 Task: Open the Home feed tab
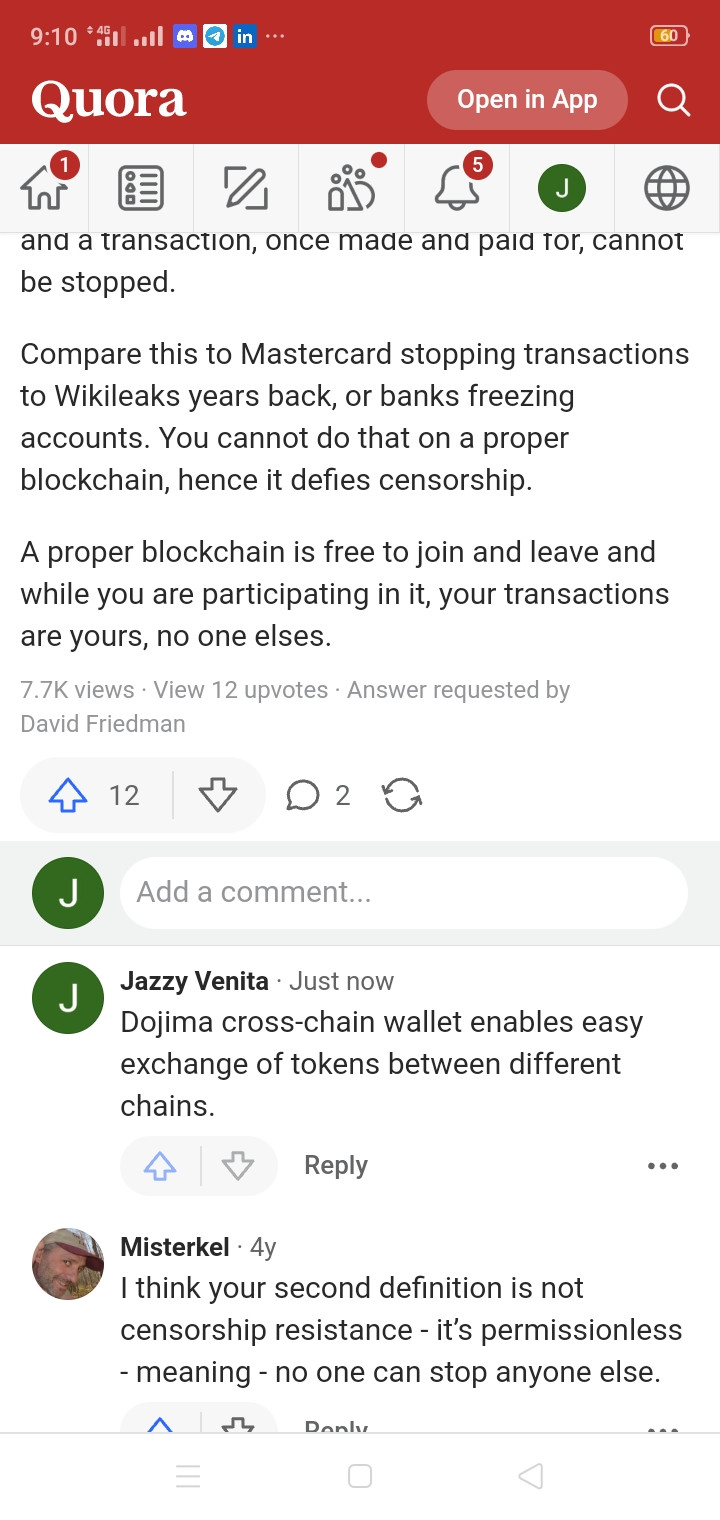[44, 187]
